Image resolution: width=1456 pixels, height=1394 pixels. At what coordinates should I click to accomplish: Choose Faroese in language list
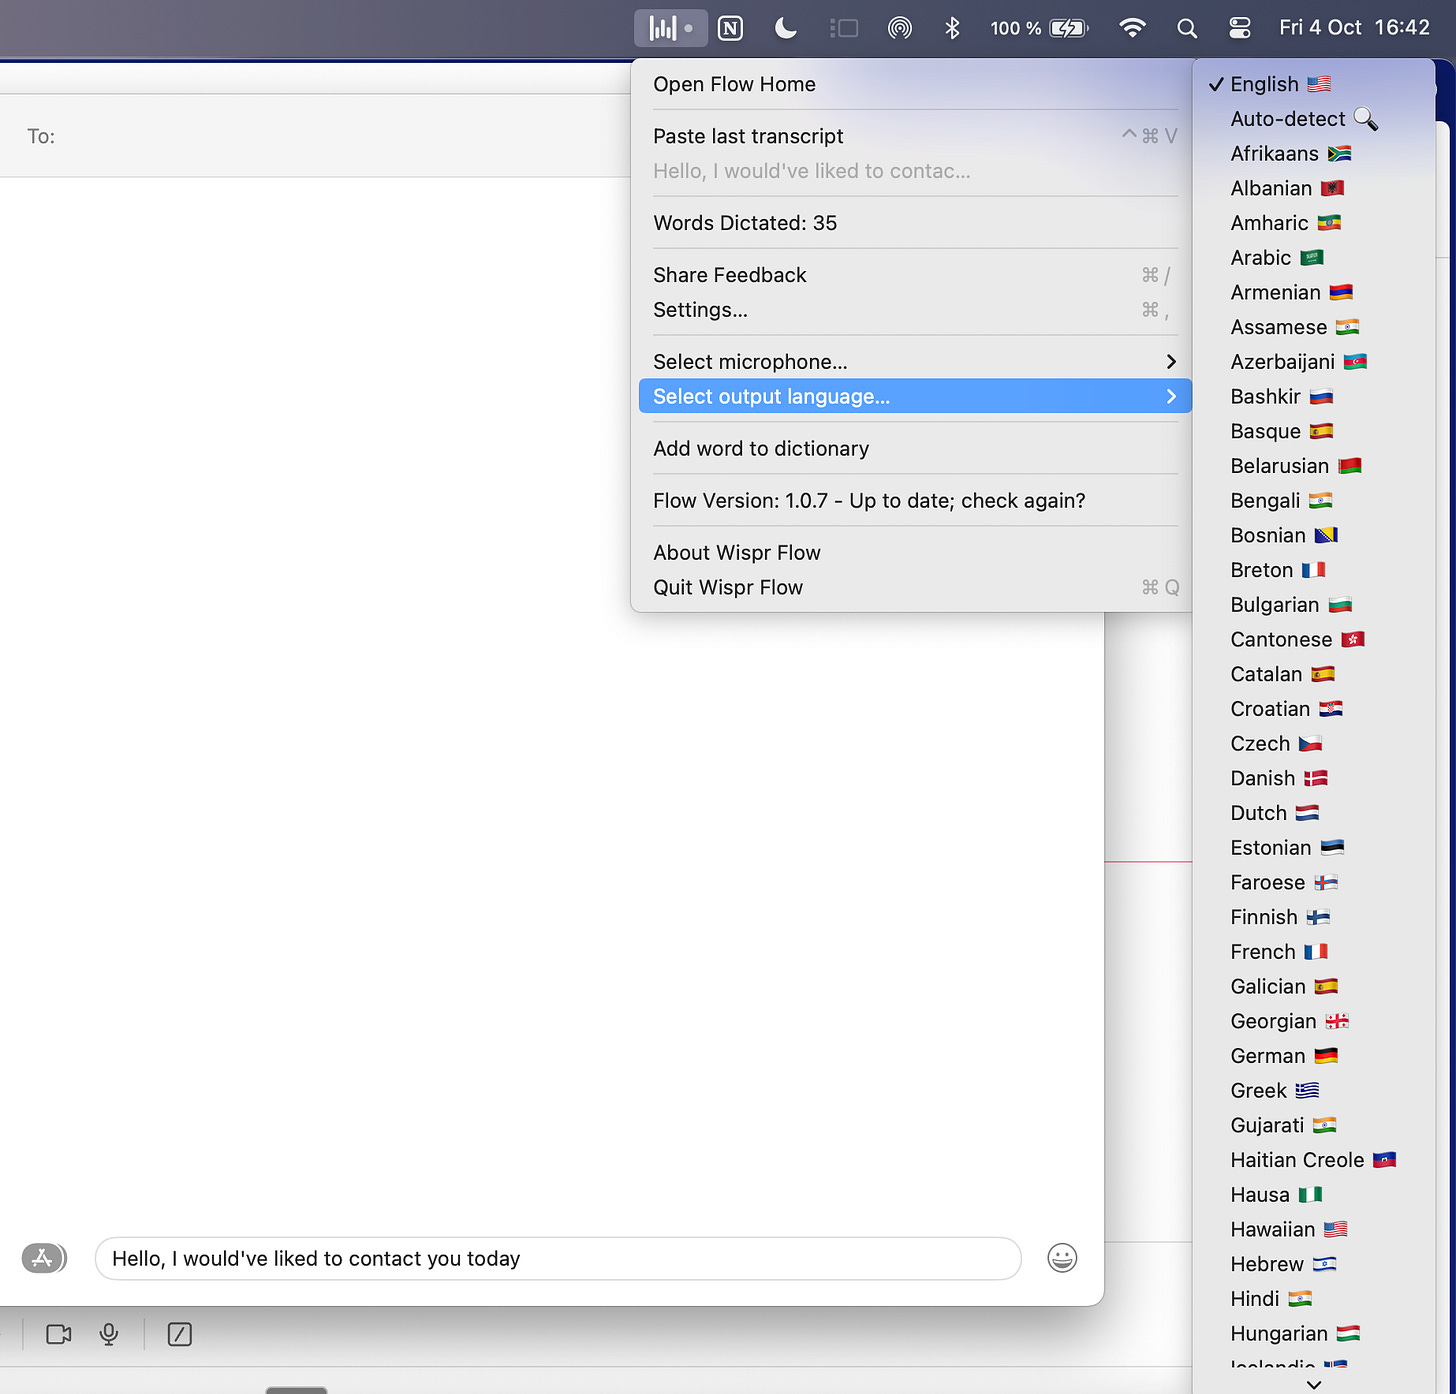pyautogui.click(x=1314, y=883)
